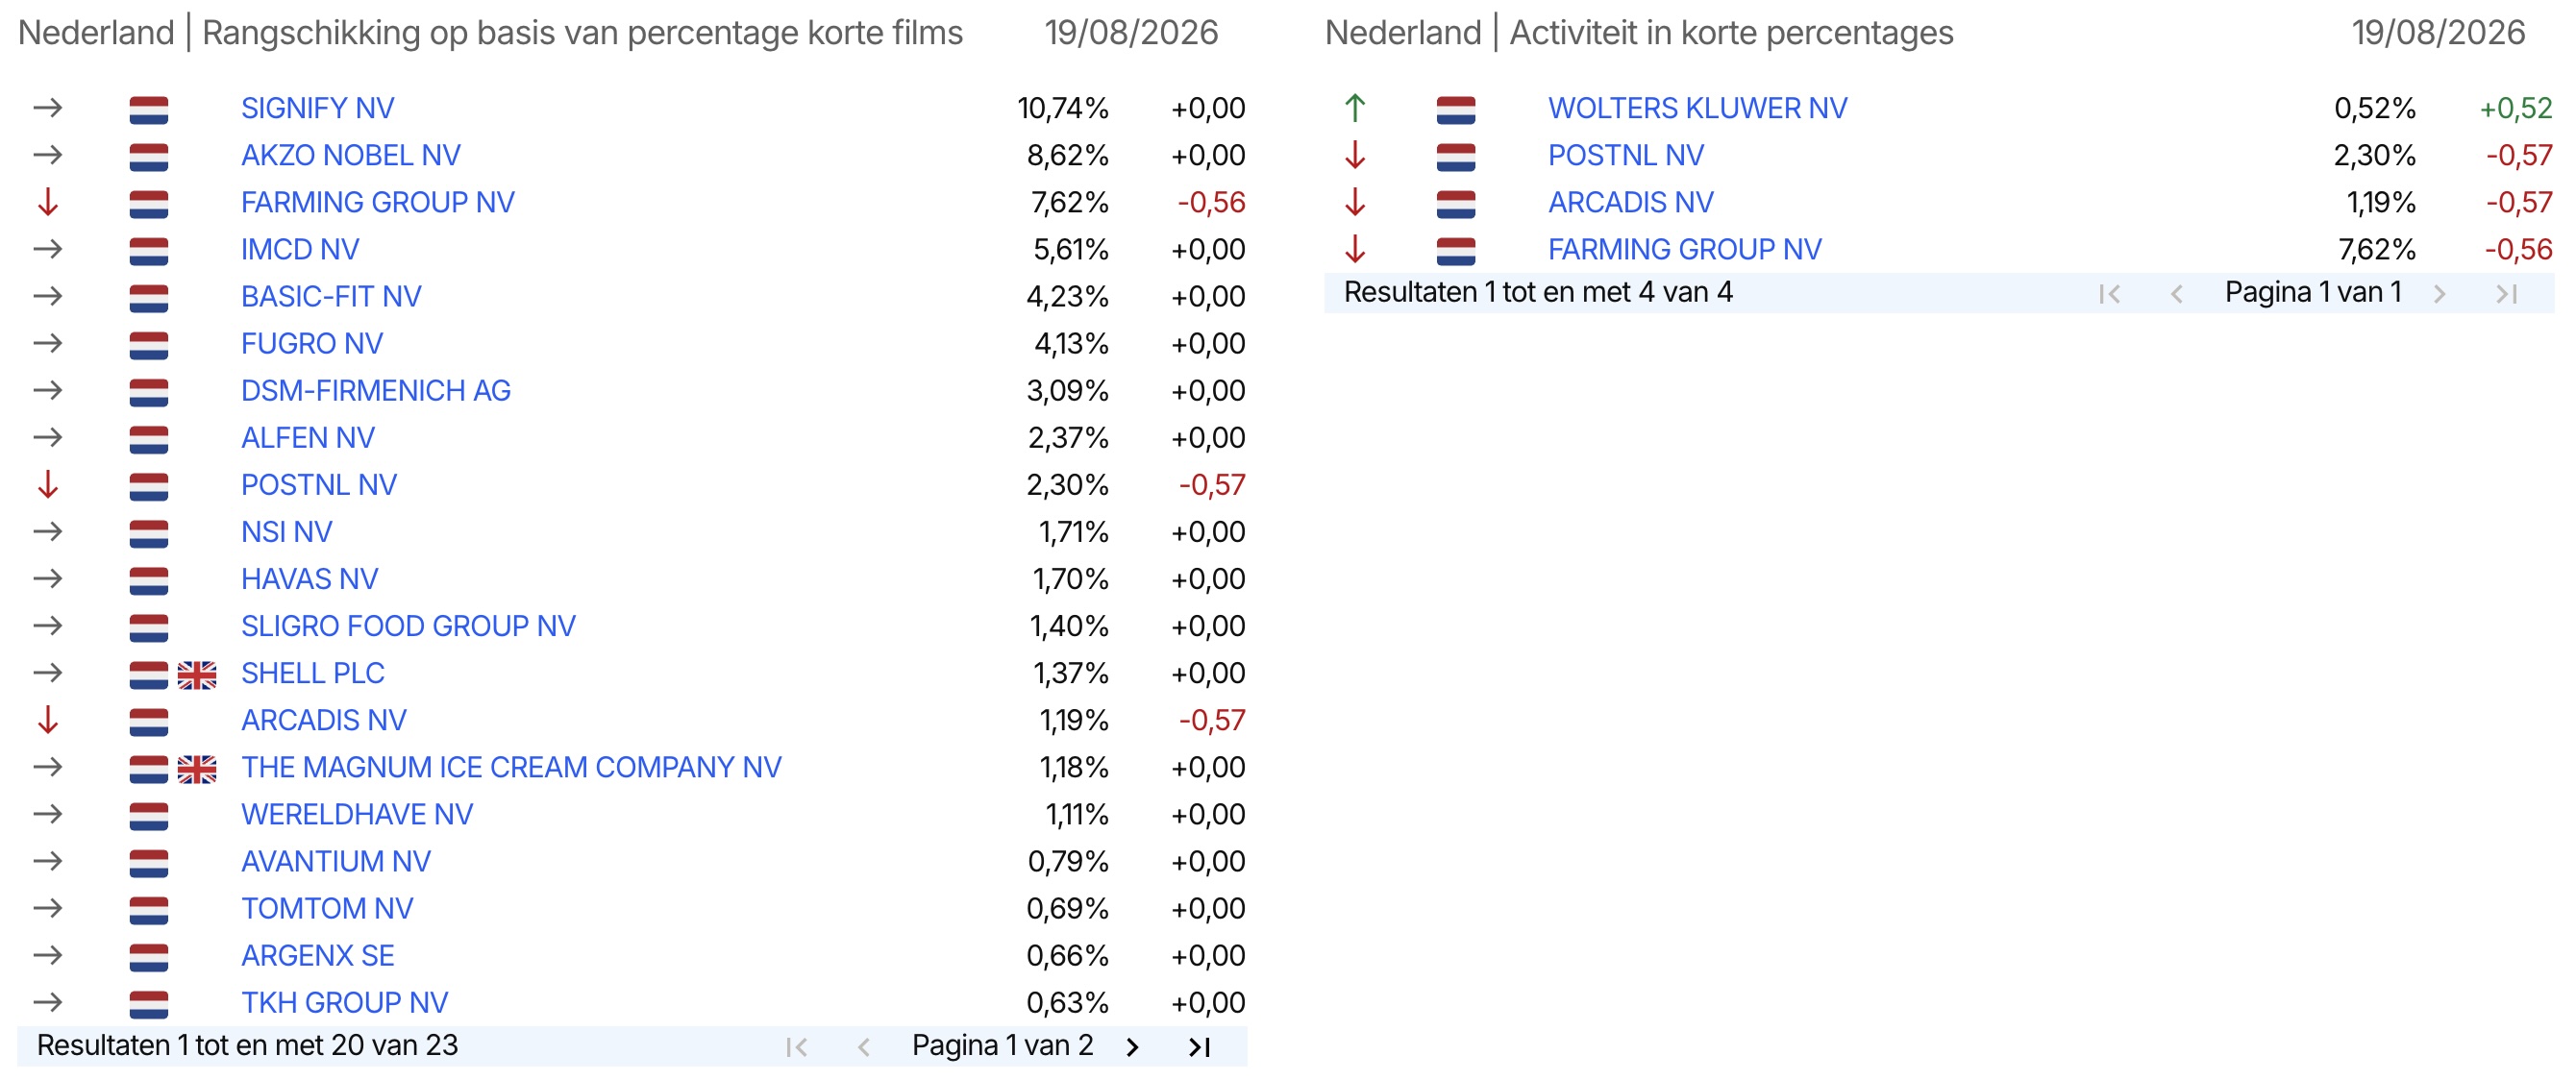Open TOMTOM NV link
This screenshot has height=1080, width=2576.
327,908
